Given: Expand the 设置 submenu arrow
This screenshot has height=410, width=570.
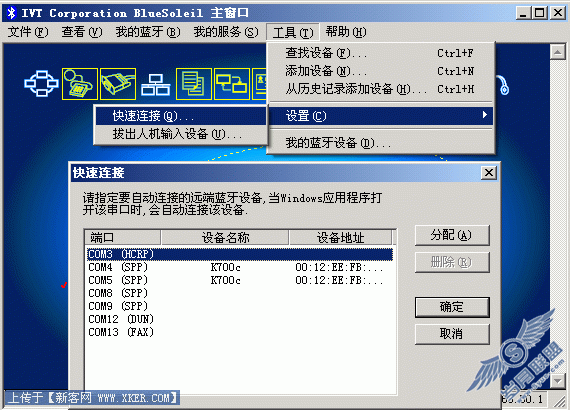Looking at the screenshot, I should [x=485, y=115].
